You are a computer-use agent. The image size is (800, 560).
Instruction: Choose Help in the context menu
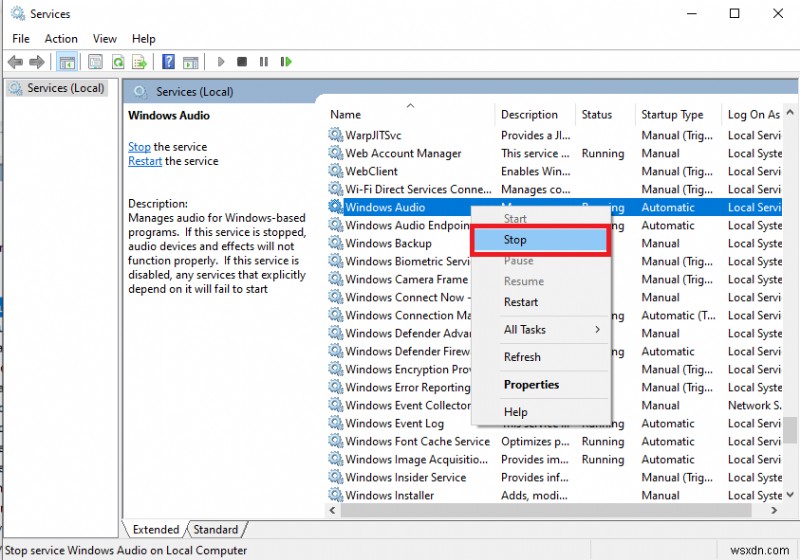[x=540, y=412]
